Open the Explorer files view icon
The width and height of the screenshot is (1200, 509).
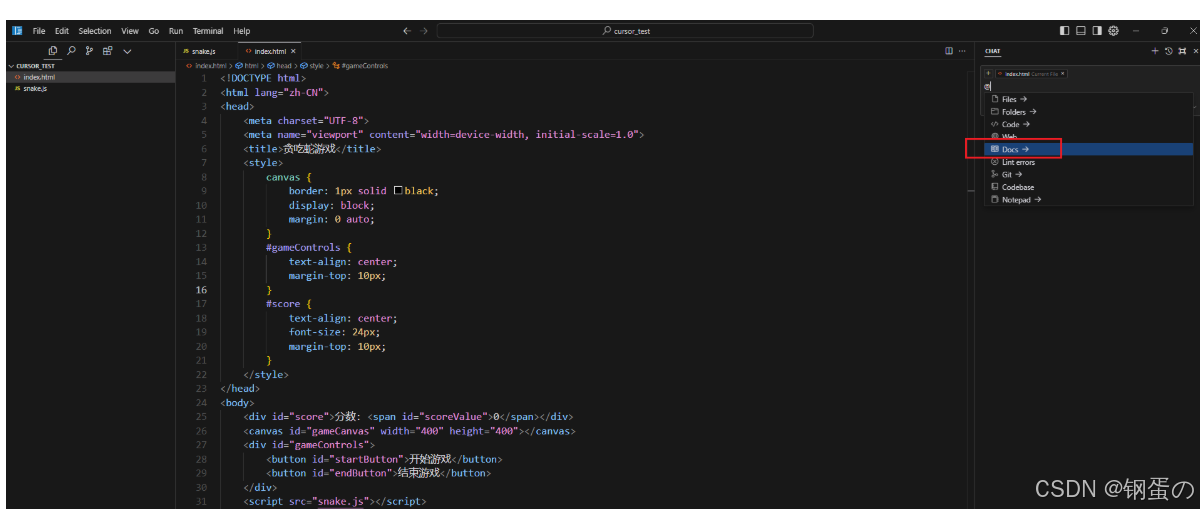[53, 51]
